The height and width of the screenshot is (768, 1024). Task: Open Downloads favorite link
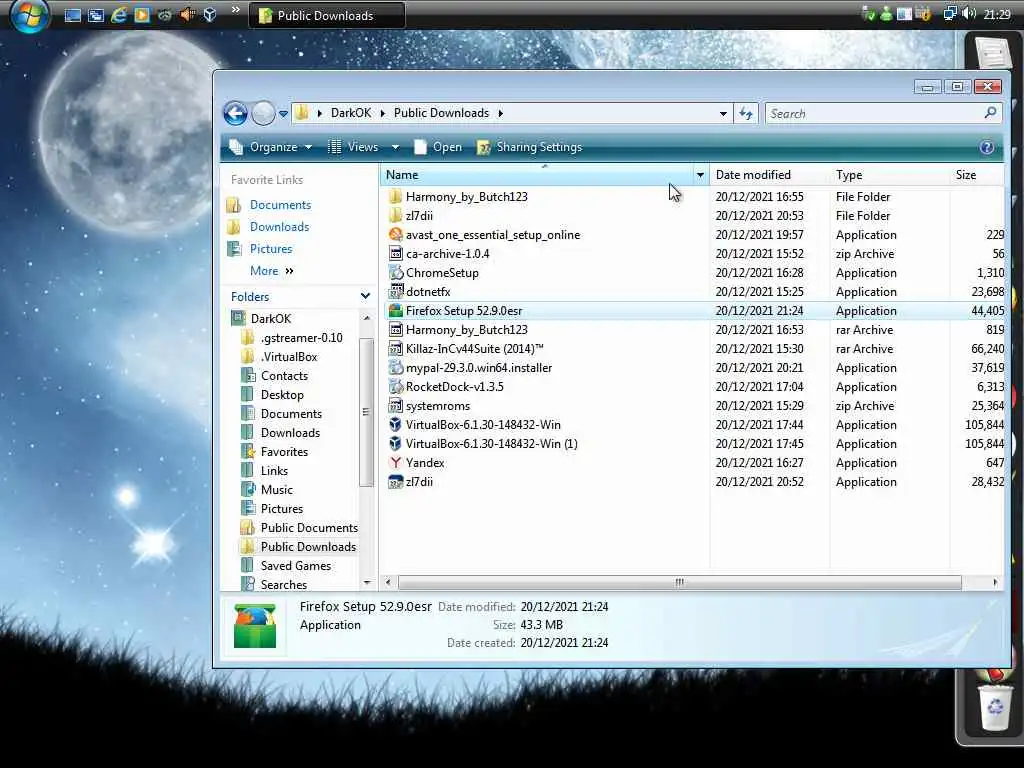coord(280,227)
